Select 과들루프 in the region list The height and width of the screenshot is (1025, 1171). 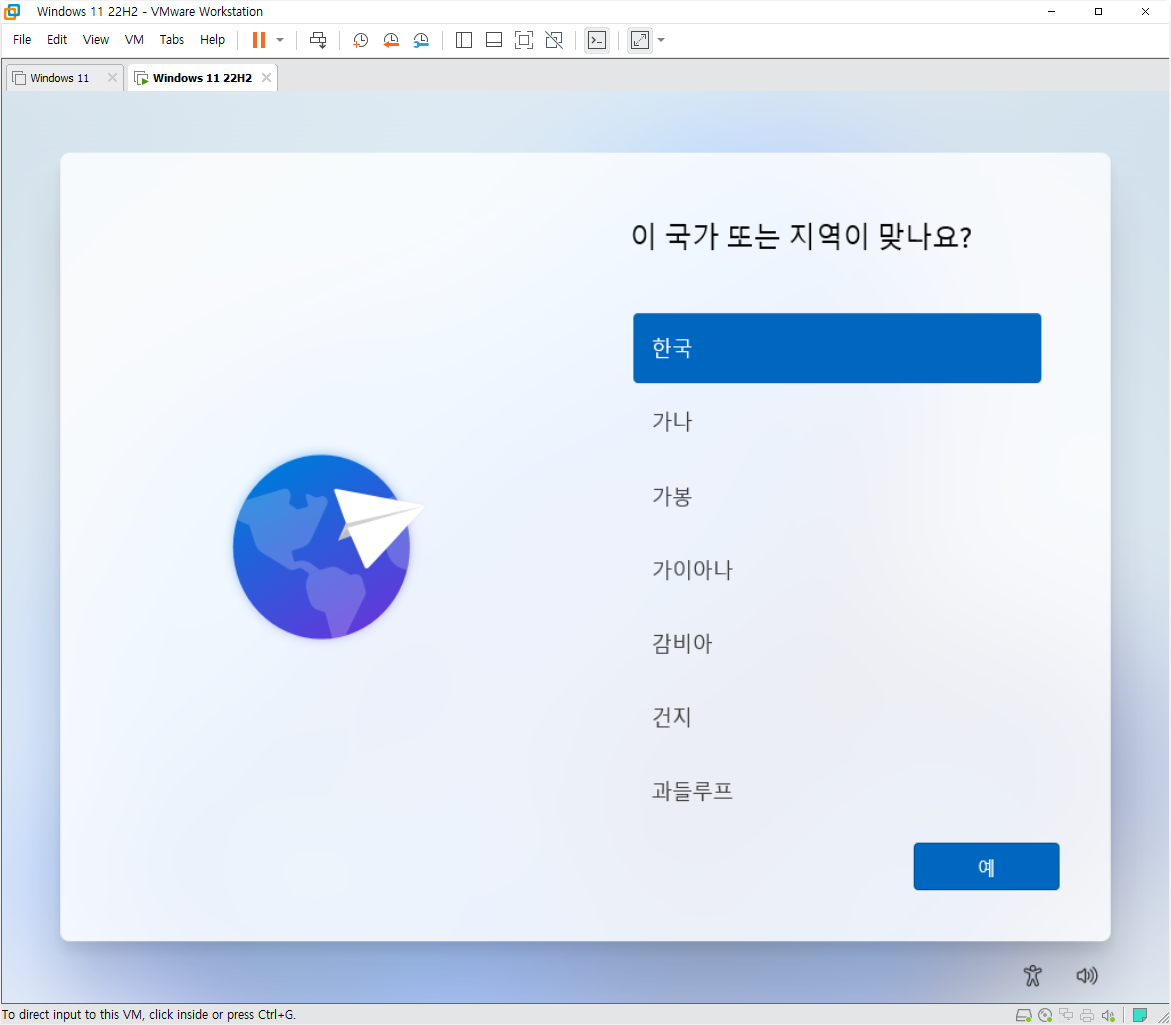[x=836, y=791]
